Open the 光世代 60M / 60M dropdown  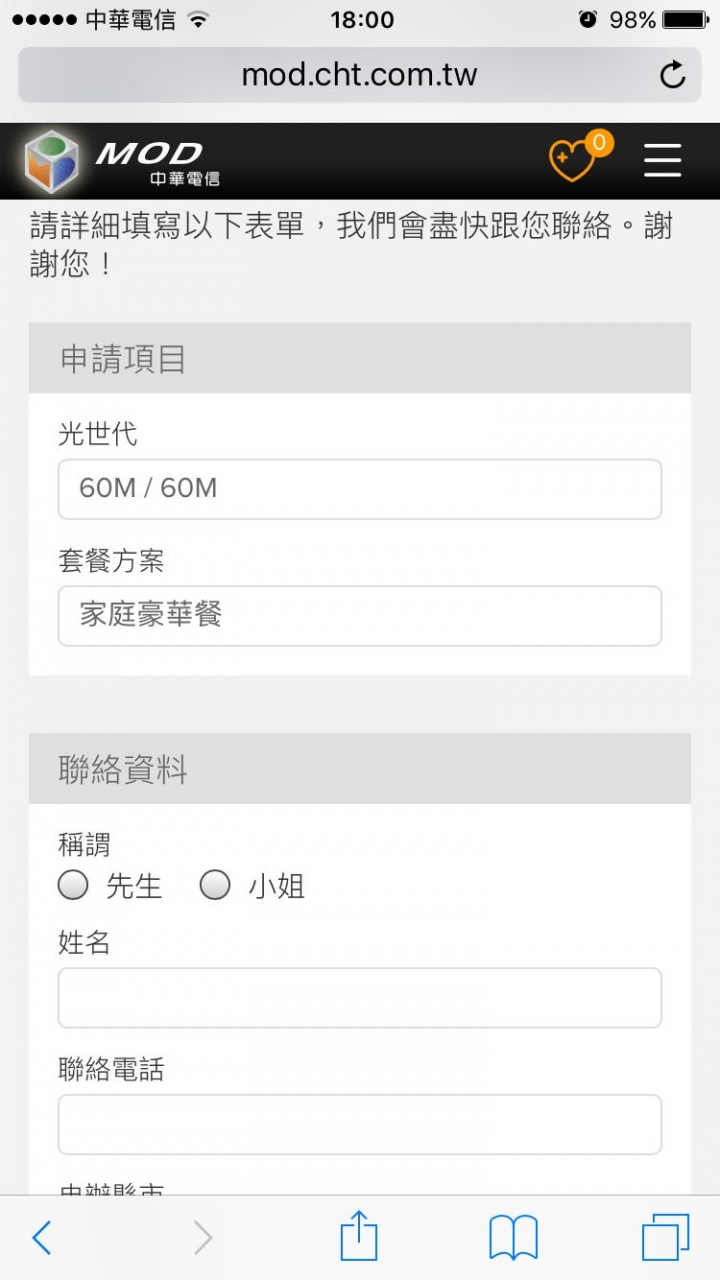coord(360,489)
